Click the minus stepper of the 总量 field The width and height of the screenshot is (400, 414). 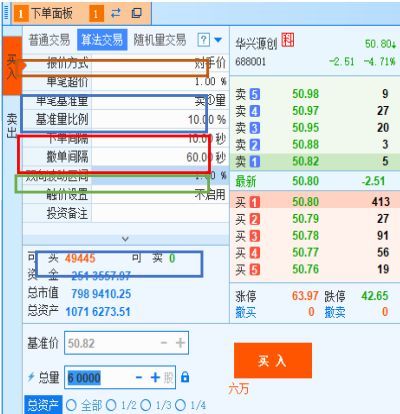click(139, 378)
